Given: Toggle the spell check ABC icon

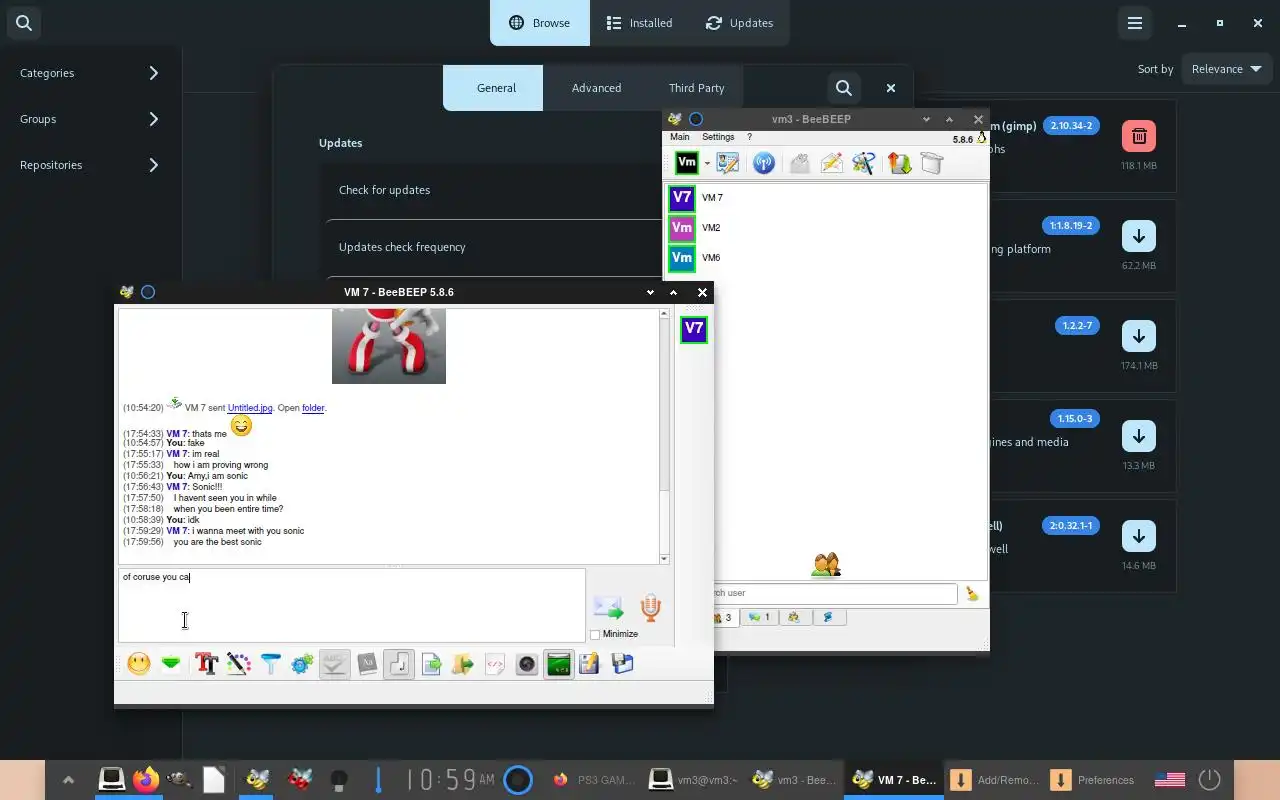Looking at the screenshot, I should tap(335, 664).
